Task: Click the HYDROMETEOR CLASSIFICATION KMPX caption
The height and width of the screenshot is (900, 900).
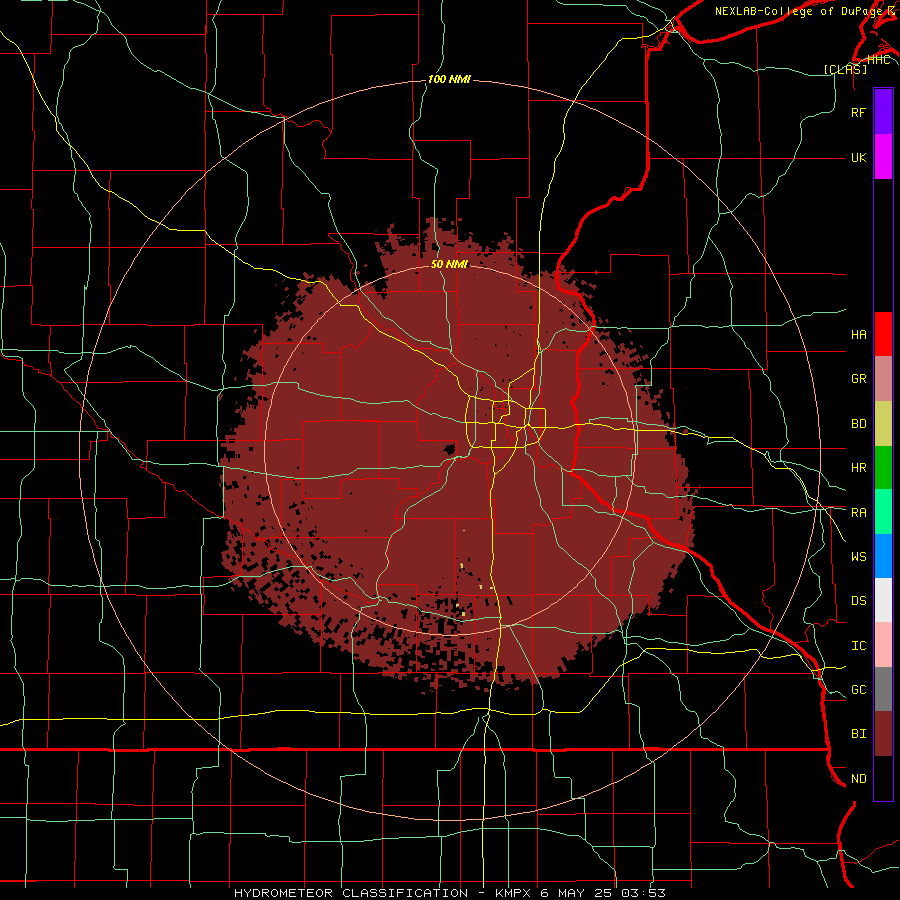Action: tap(449, 893)
